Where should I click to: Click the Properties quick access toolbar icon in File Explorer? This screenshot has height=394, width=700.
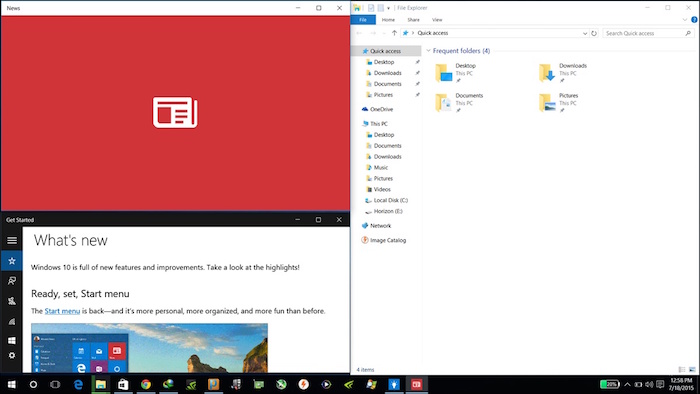tap(371, 8)
